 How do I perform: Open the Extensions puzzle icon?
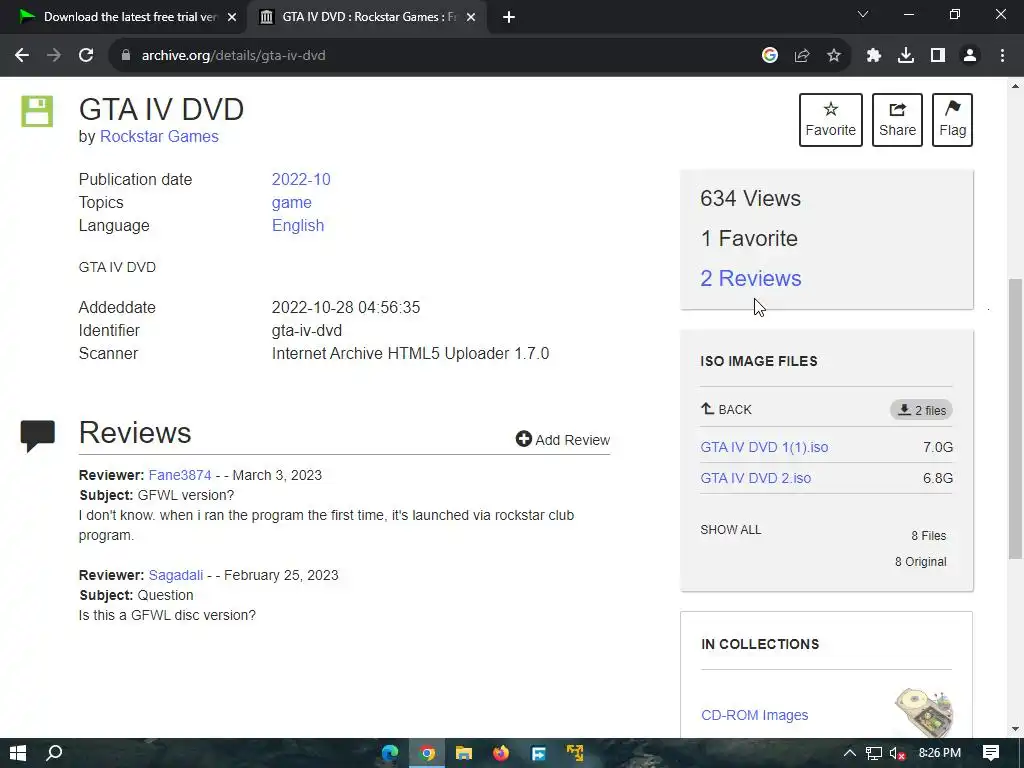coord(874,56)
